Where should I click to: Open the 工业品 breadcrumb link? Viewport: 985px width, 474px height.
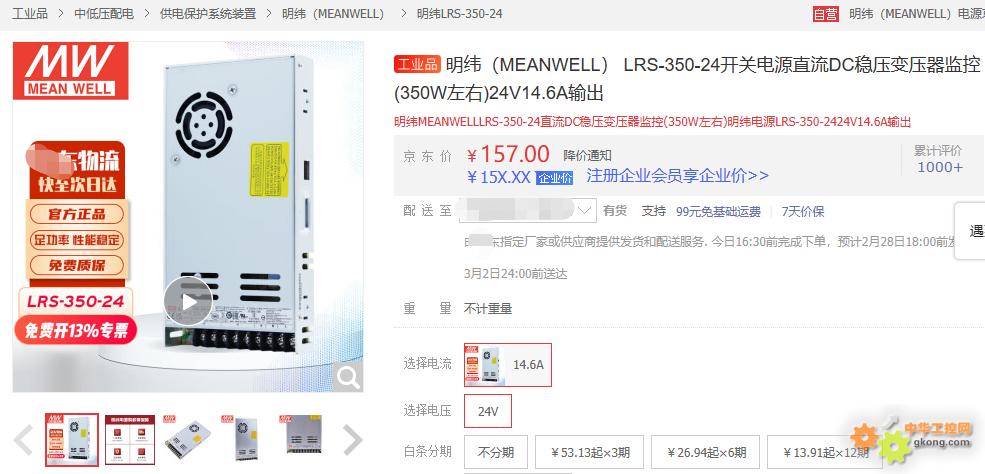click(30, 13)
